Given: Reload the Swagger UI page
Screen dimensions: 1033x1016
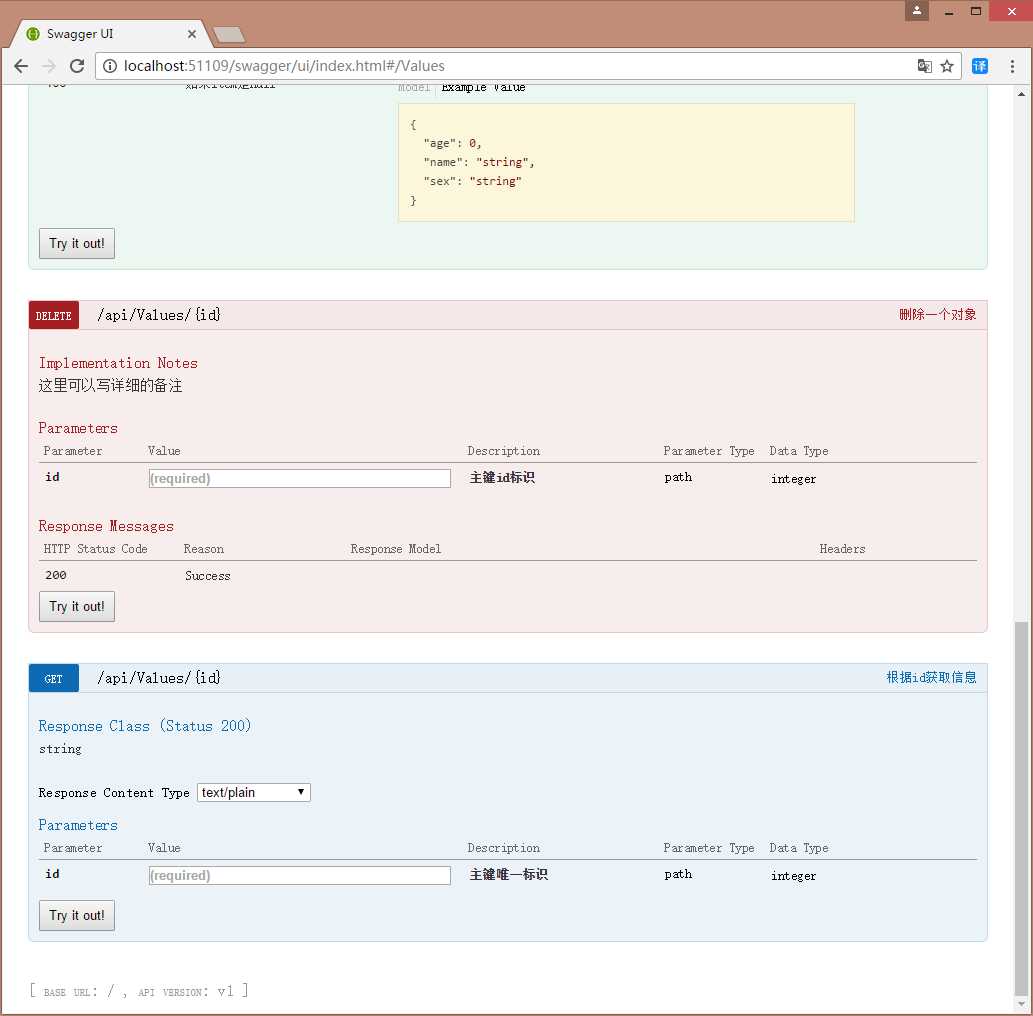Looking at the screenshot, I should tap(77, 66).
